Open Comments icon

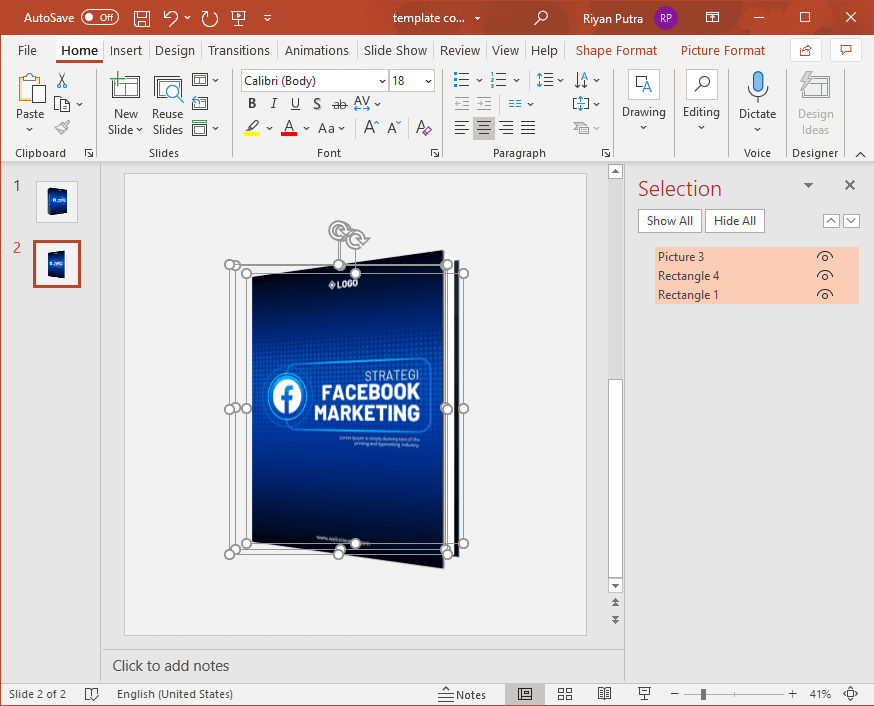pyautogui.click(x=846, y=51)
